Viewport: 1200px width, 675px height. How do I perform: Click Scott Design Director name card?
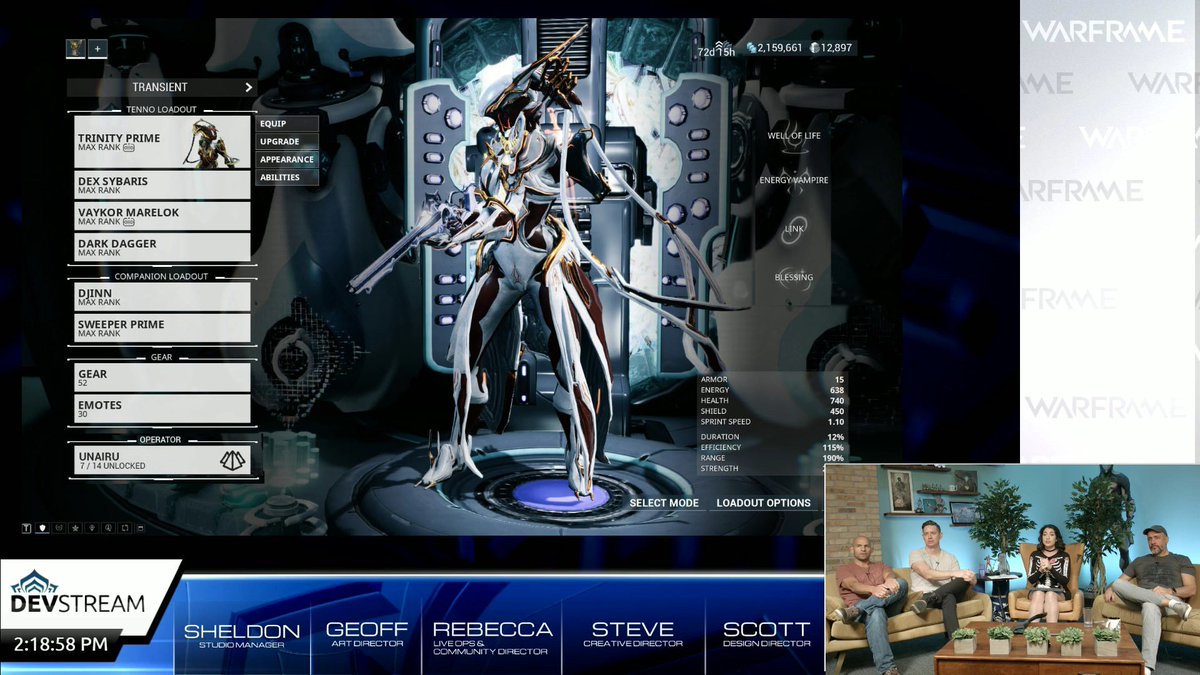coord(767,636)
